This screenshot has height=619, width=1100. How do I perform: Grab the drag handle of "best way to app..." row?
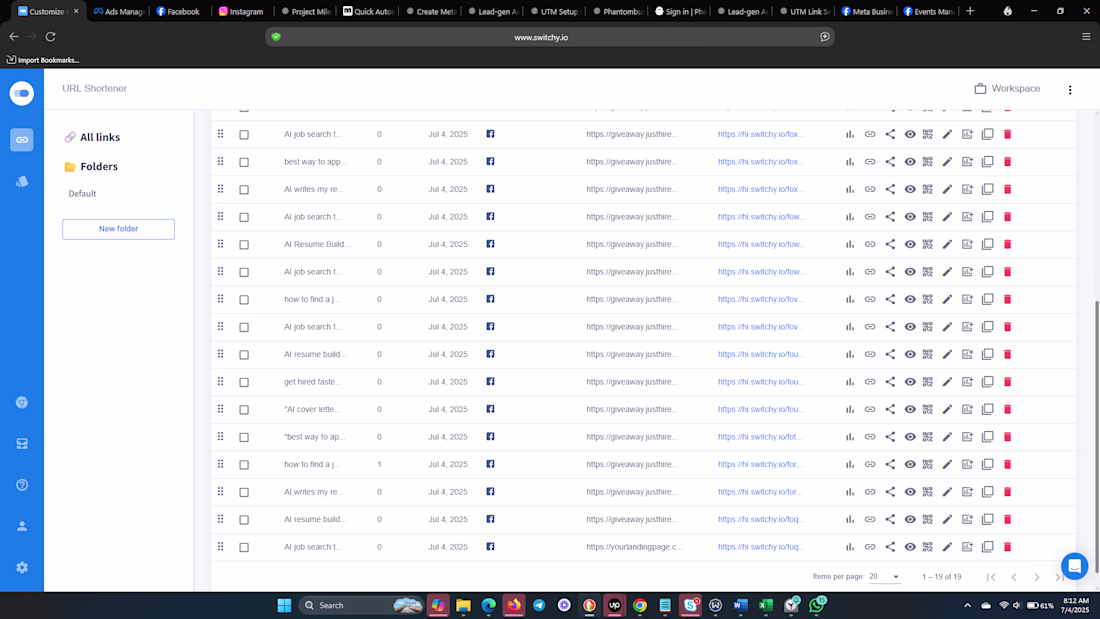click(x=220, y=161)
